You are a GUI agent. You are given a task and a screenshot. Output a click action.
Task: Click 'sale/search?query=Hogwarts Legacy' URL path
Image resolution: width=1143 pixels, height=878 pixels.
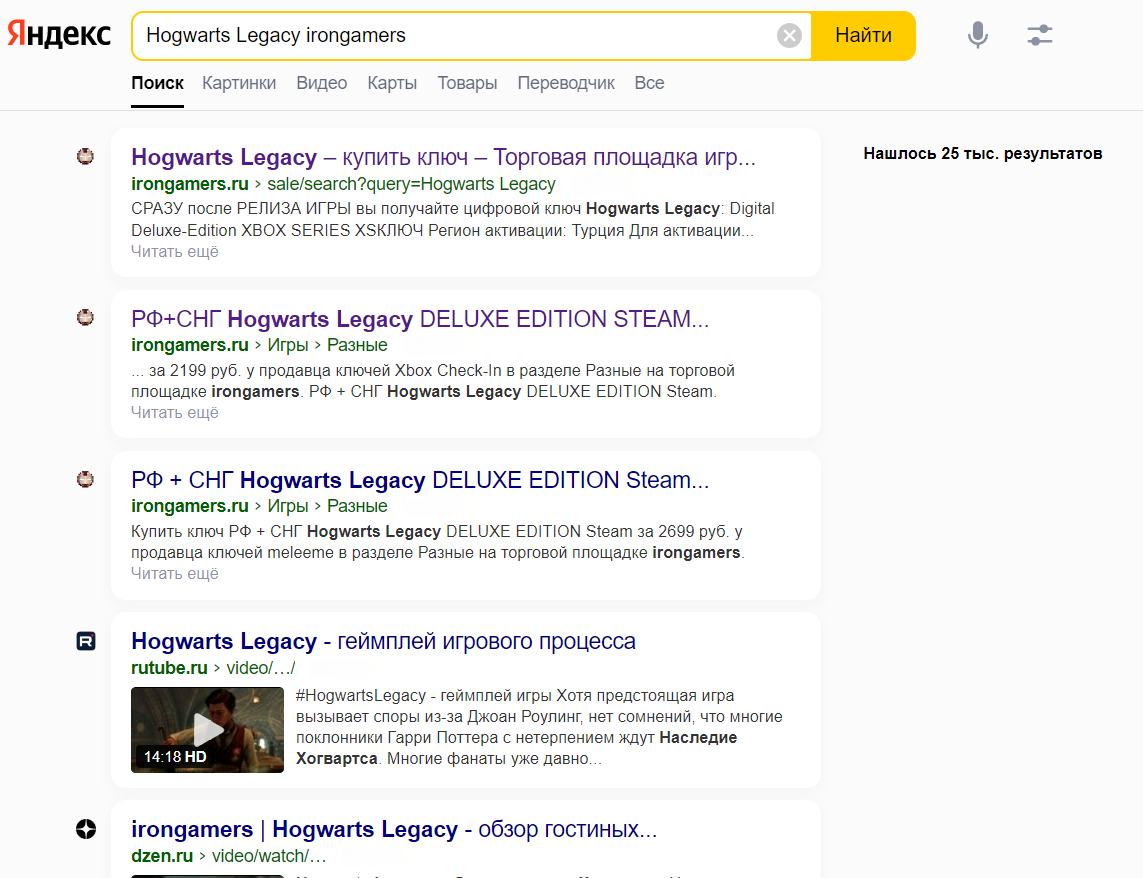point(411,184)
